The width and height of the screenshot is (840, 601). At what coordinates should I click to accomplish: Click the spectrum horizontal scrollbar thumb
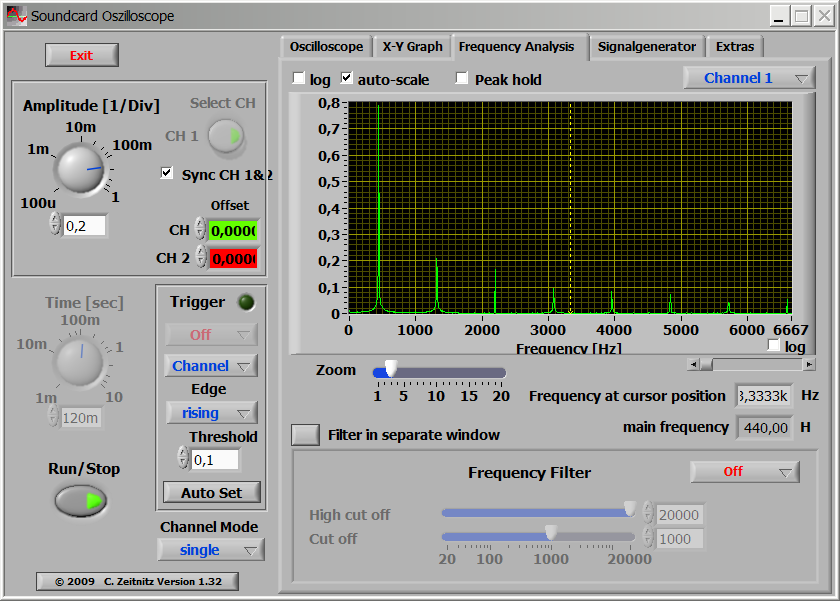tap(707, 365)
